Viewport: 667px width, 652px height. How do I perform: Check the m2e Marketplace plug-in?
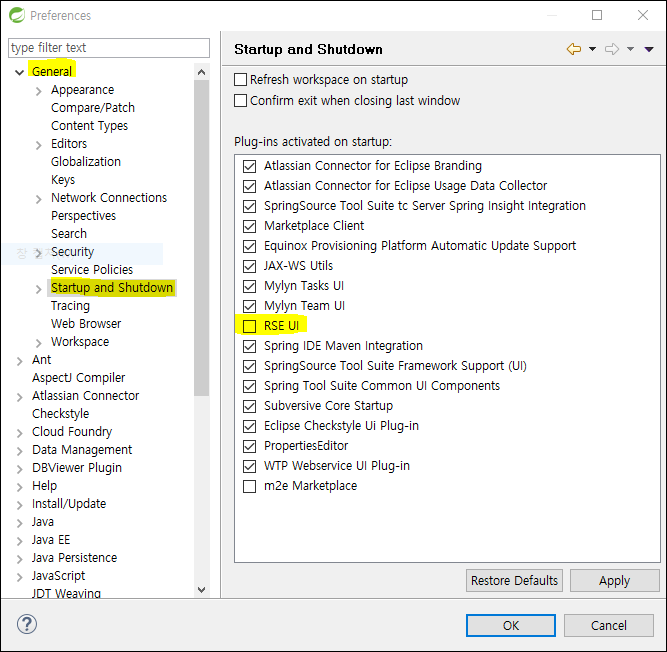[249, 486]
